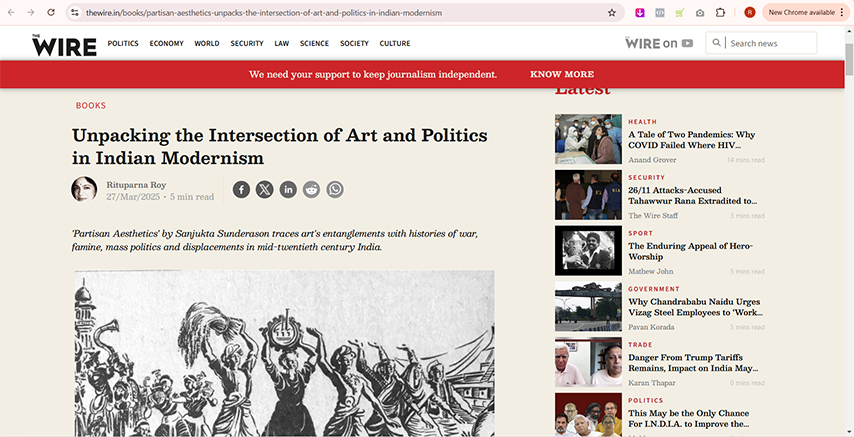The width and height of the screenshot is (854, 437).
Task: Open 'This May be the Only Chance' article
Action: click(689, 418)
